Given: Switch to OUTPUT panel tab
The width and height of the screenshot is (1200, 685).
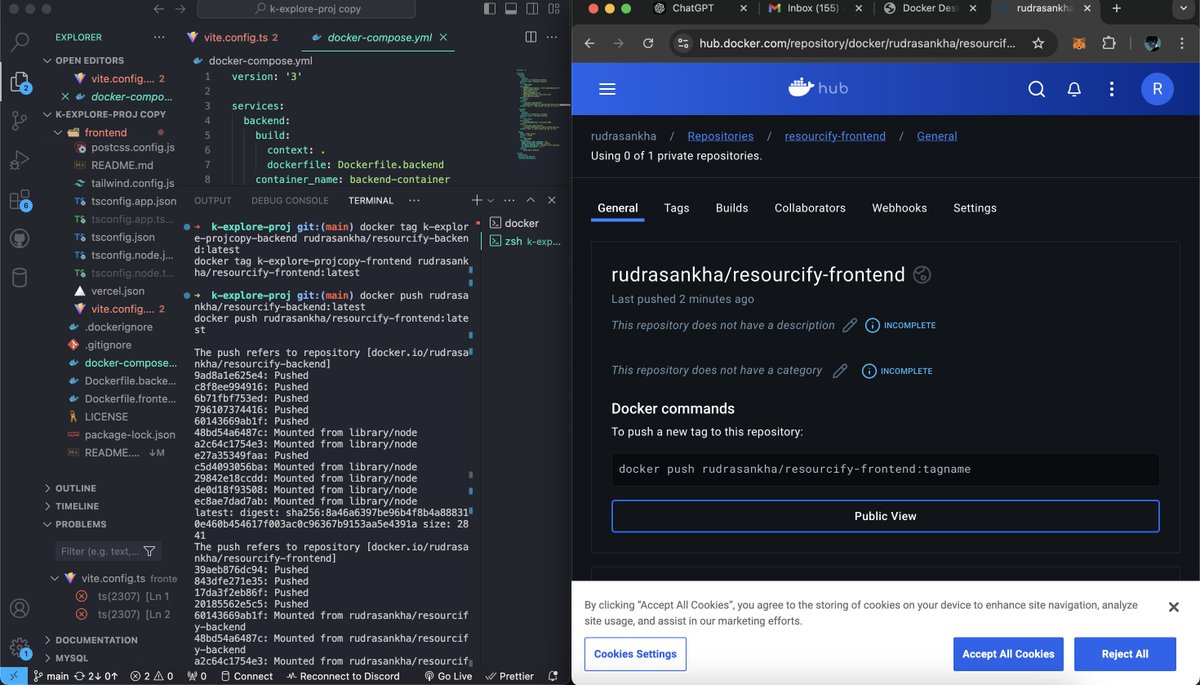Looking at the screenshot, I should coord(213,200).
